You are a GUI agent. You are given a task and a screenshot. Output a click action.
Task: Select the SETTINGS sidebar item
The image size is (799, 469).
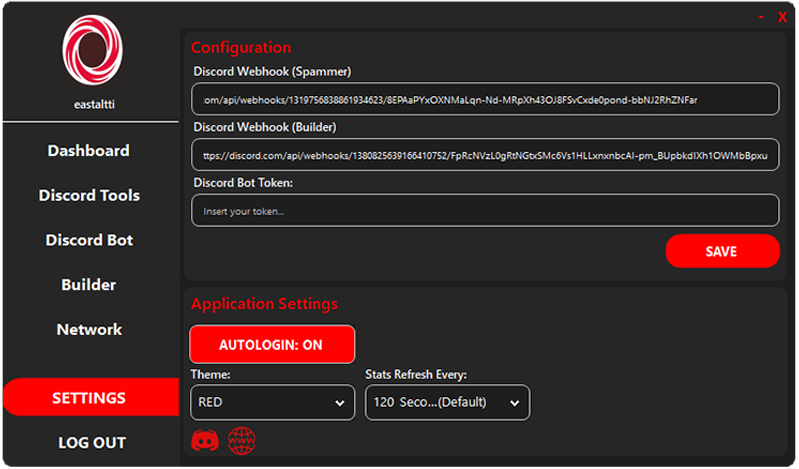click(x=91, y=397)
